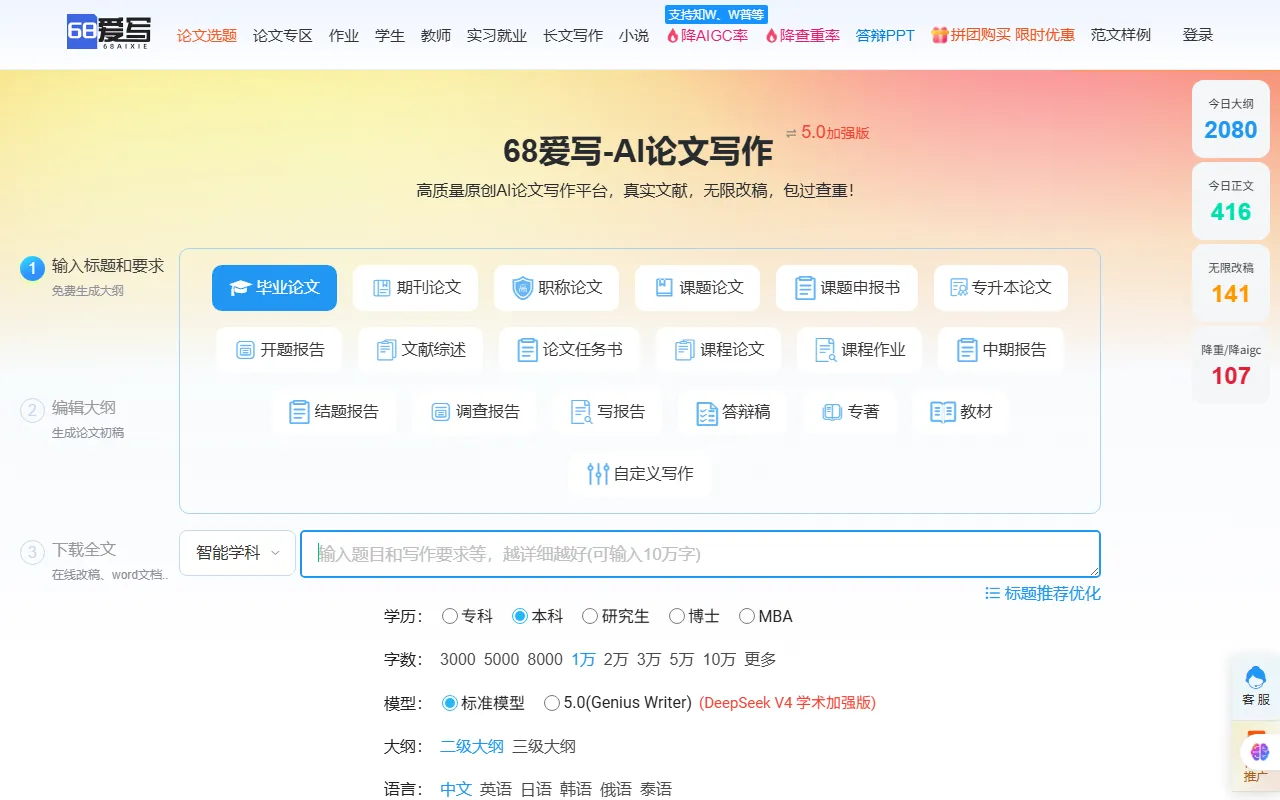This screenshot has width=1280, height=800.
Task: Click the shield icon beside 职称论文
Action: click(x=522, y=288)
